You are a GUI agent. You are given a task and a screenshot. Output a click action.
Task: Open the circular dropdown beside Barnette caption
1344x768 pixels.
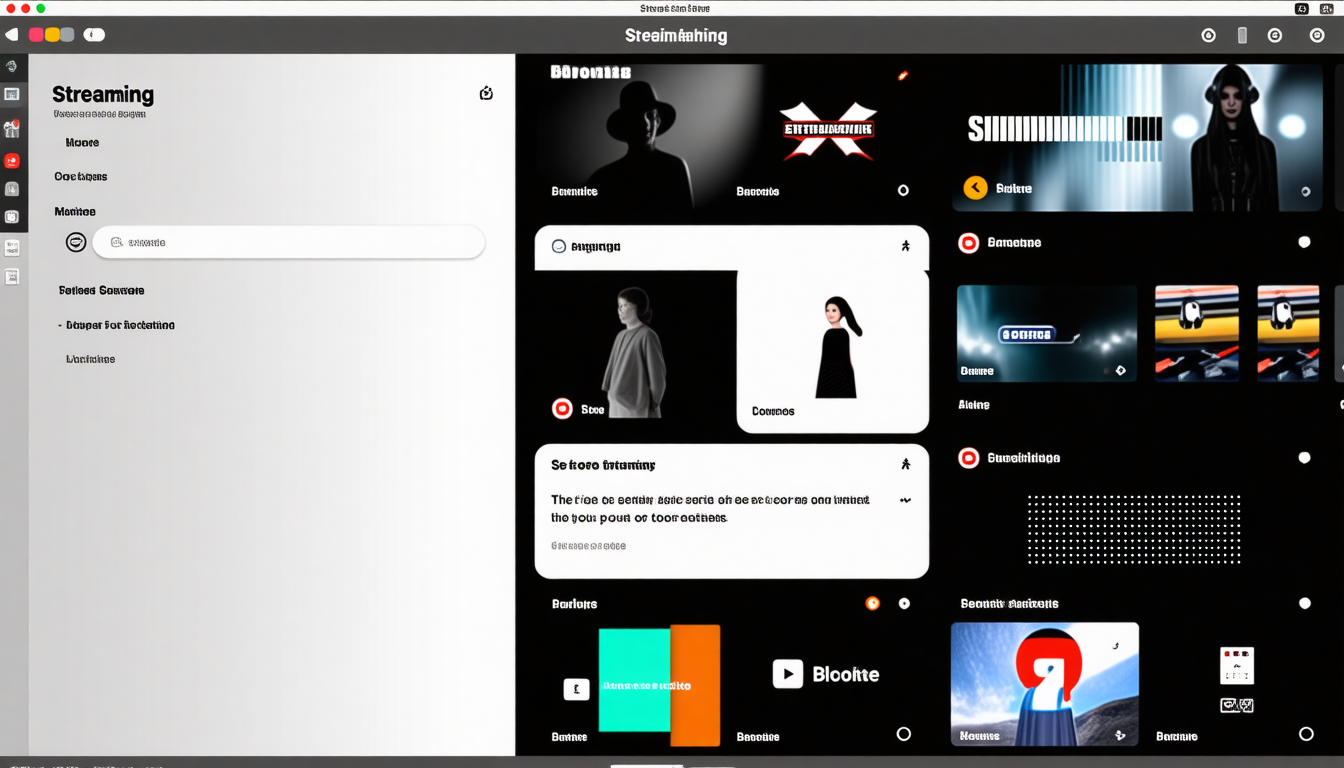pos(903,189)
